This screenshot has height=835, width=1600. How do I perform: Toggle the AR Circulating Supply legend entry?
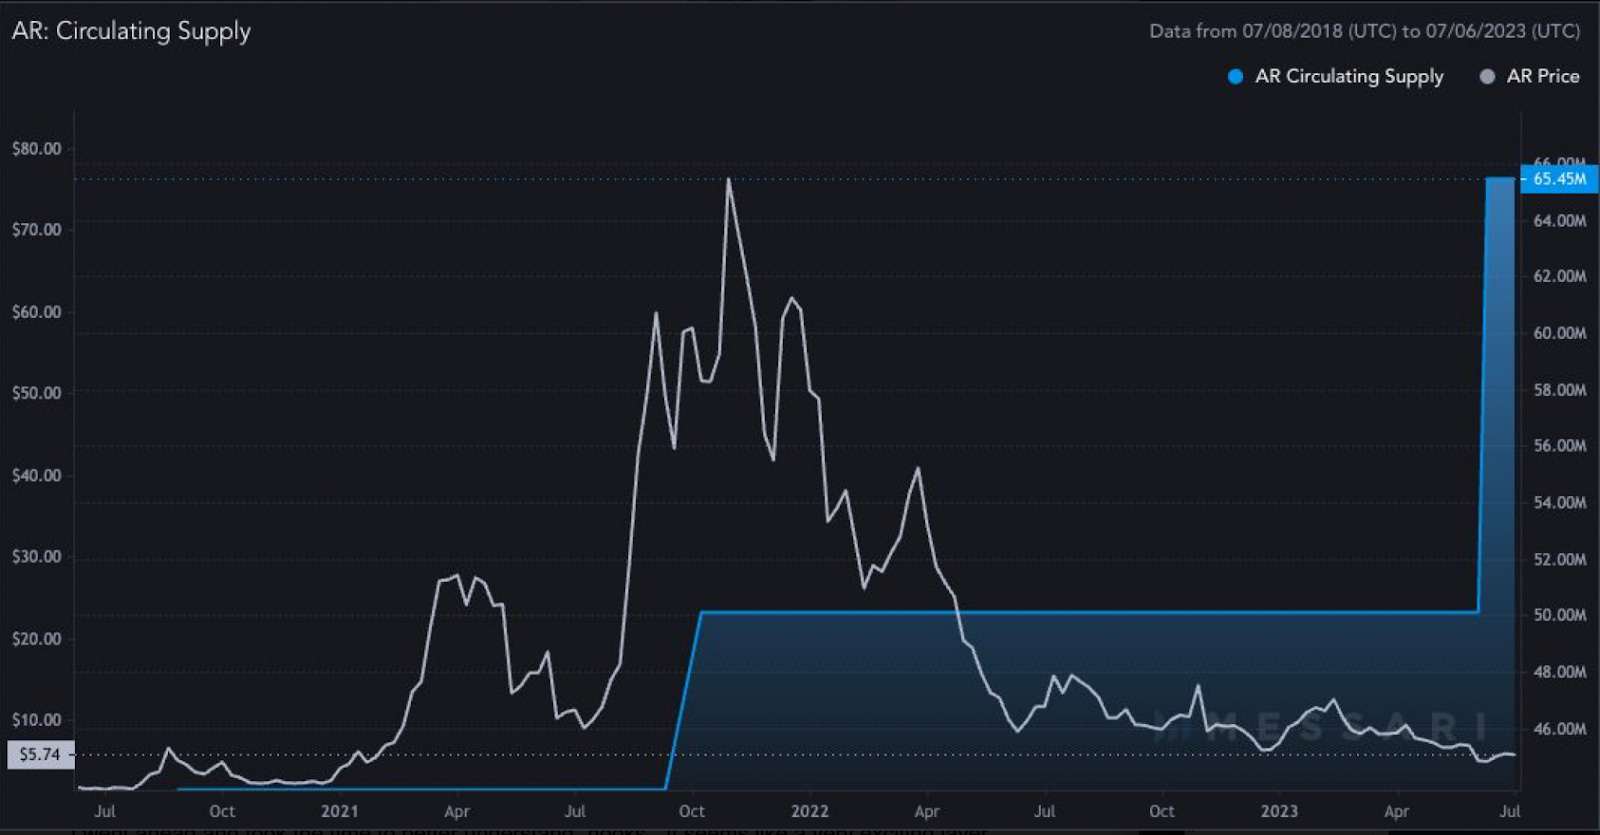pyautogui.click(x=1335, y=76)
